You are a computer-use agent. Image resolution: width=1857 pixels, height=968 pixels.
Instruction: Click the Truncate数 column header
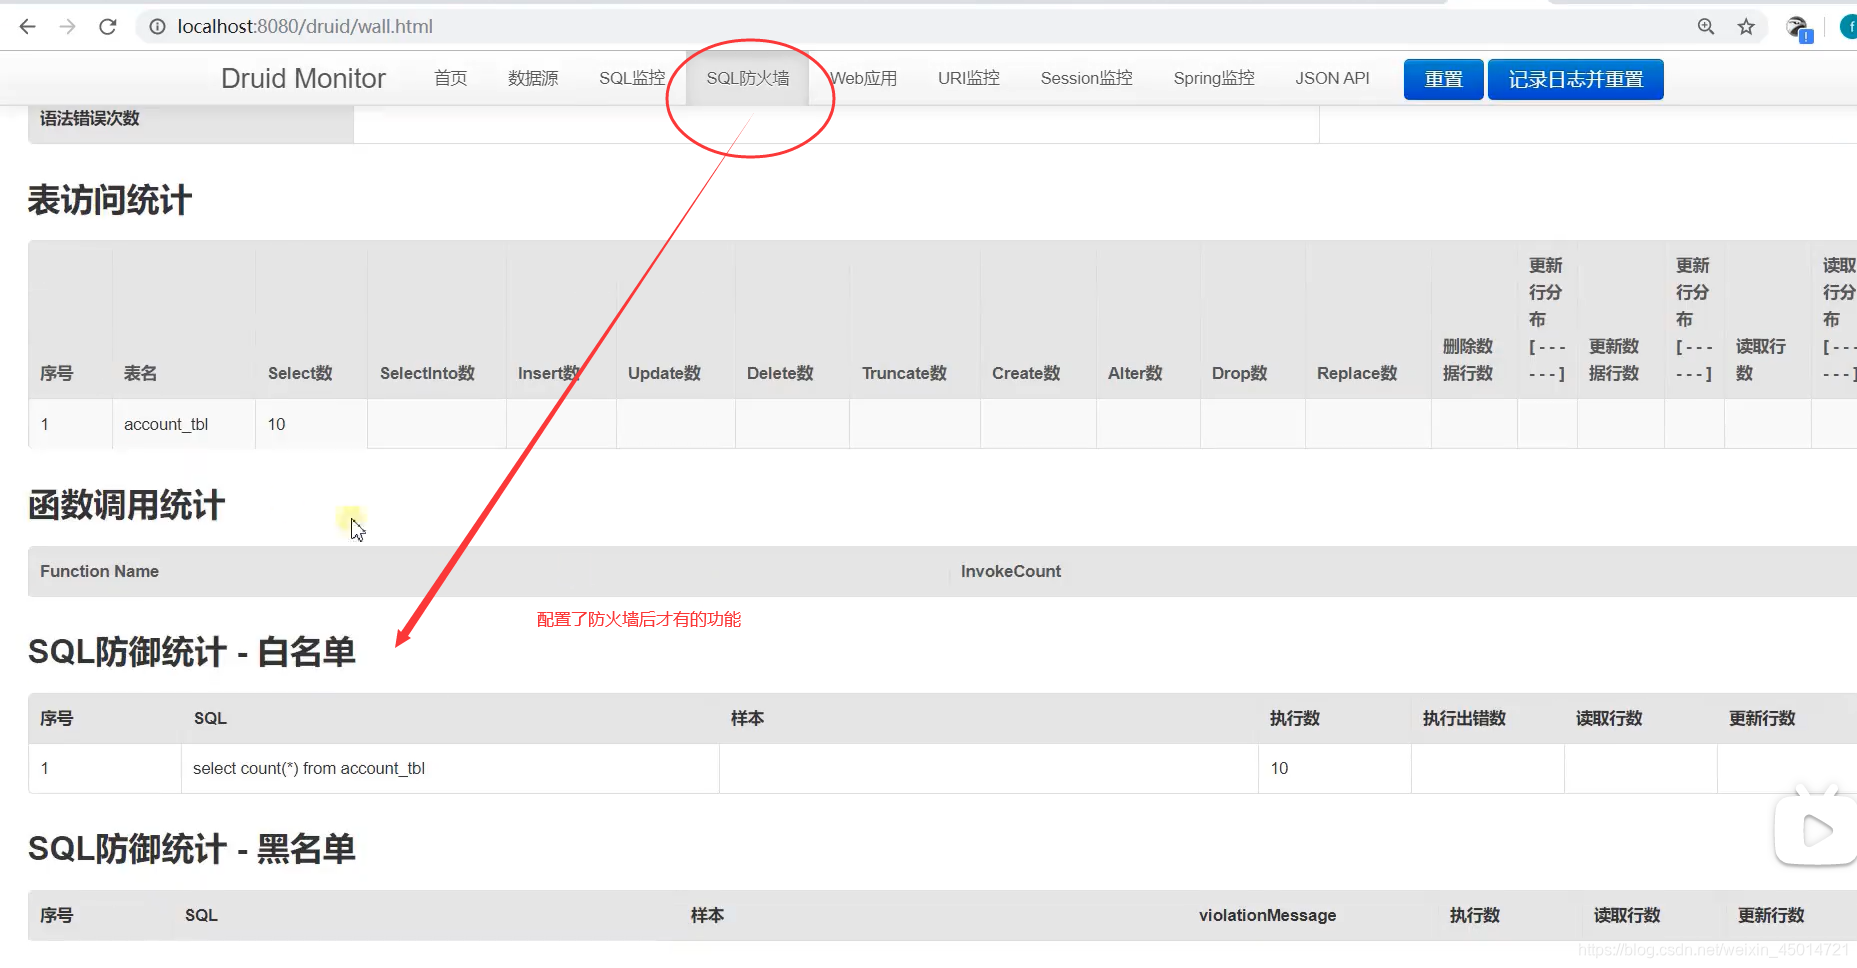point(904,373)
